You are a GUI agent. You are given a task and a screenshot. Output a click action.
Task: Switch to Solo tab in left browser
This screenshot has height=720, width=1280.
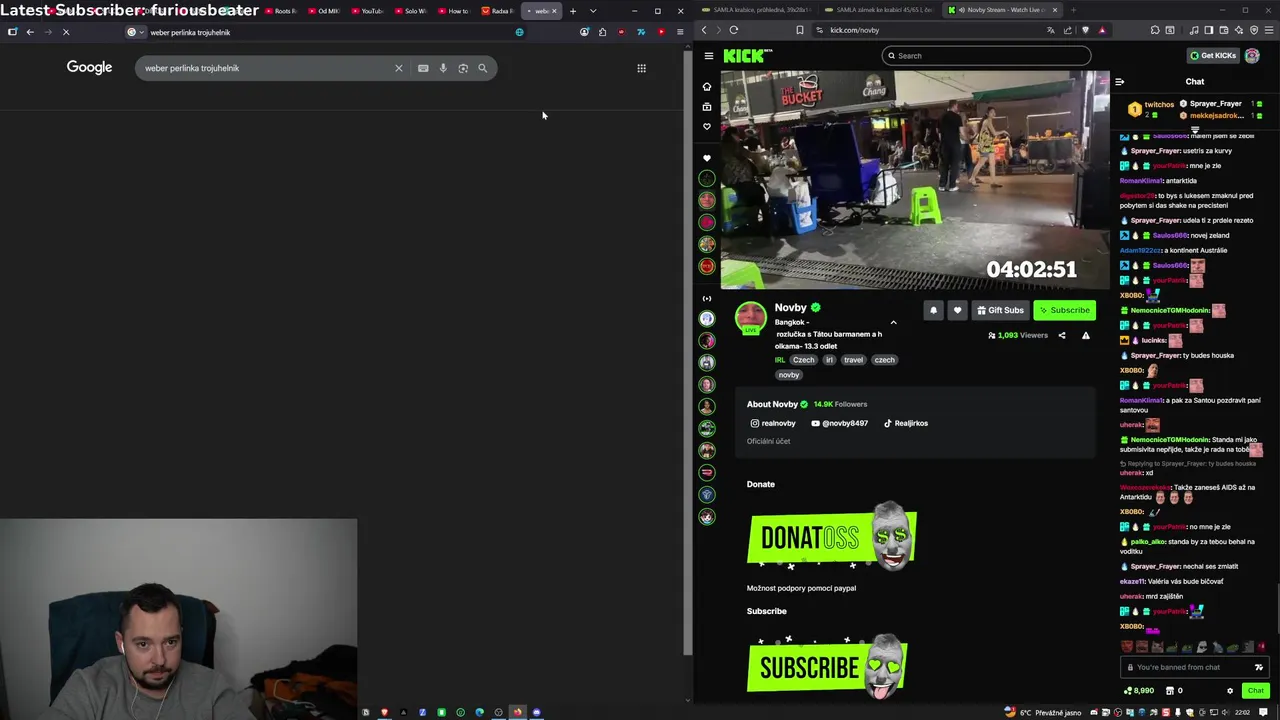coord(411,11)
